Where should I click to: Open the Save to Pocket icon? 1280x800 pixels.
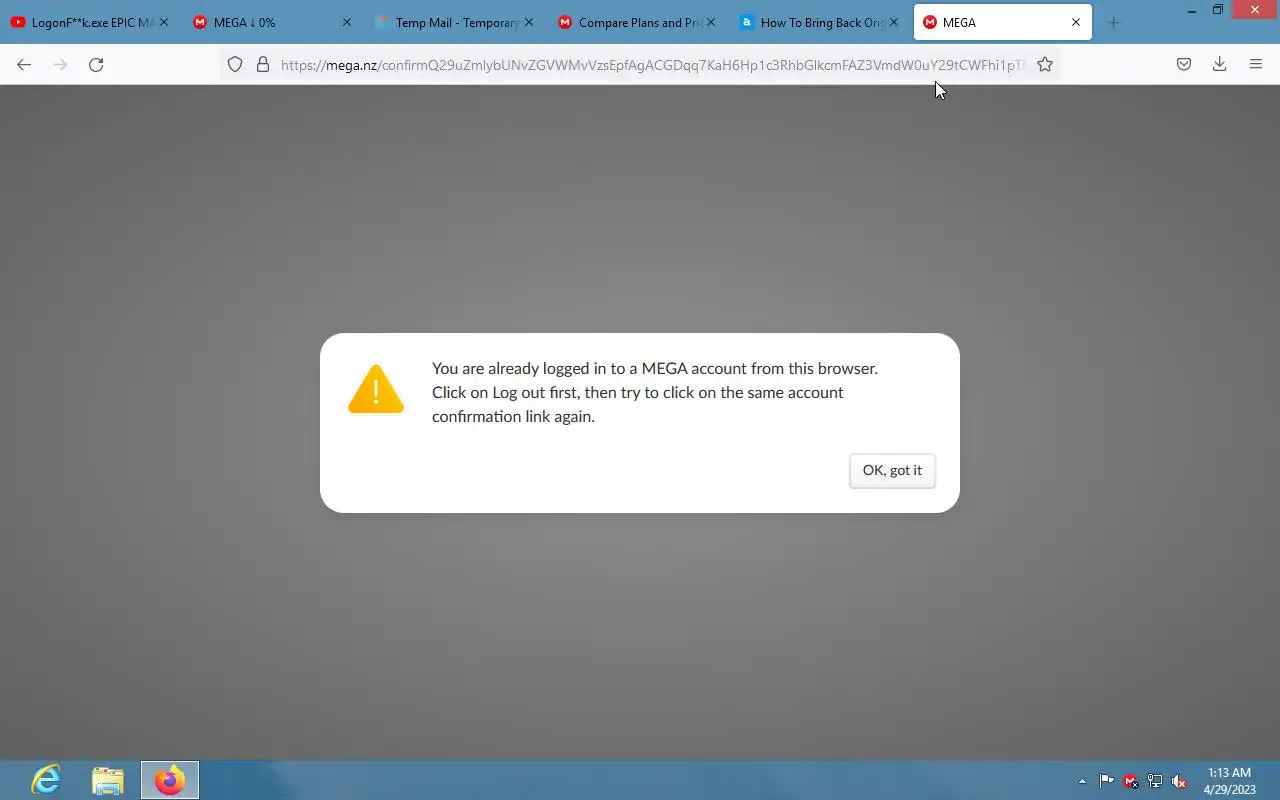[1184, 64]
